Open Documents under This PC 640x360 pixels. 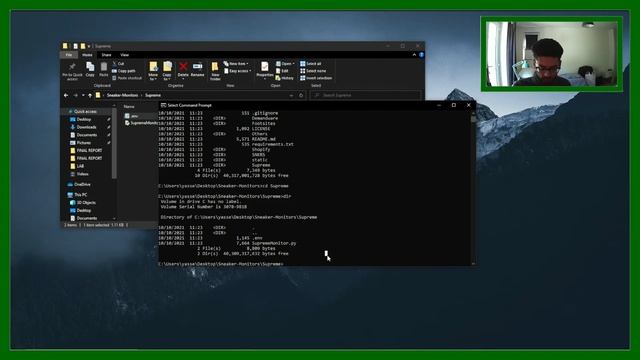[84, 218]
